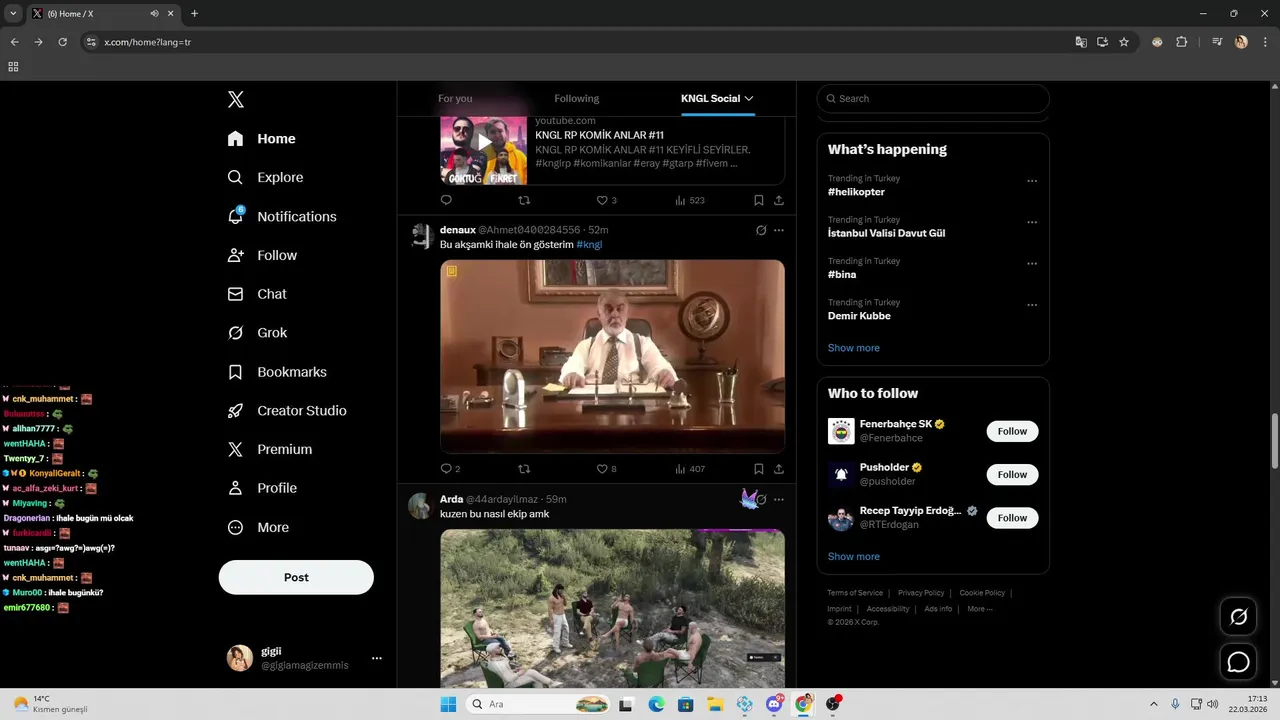The width and height of the screenshot is (1280, 720).
Task: Expand the More footer links dropdown
Action: [980, 609]
